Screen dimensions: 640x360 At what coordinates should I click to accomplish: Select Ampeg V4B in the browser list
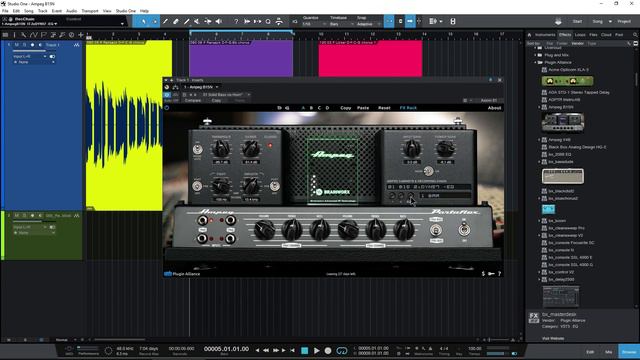pyautogui.click(x=559, y=140)
